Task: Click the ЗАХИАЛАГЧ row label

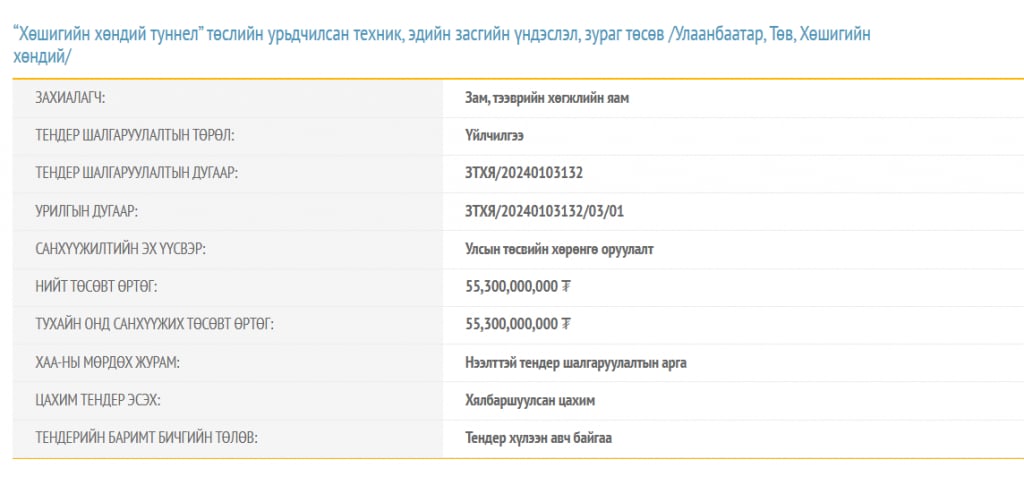Action: [x=70, y=98]
